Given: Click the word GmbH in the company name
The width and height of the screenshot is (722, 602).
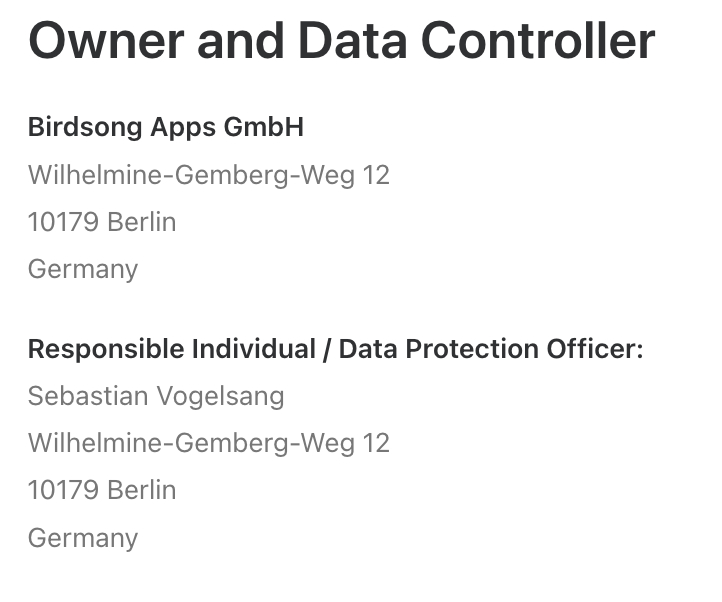Looking at the screenshot, I should (x=264, y=127).
